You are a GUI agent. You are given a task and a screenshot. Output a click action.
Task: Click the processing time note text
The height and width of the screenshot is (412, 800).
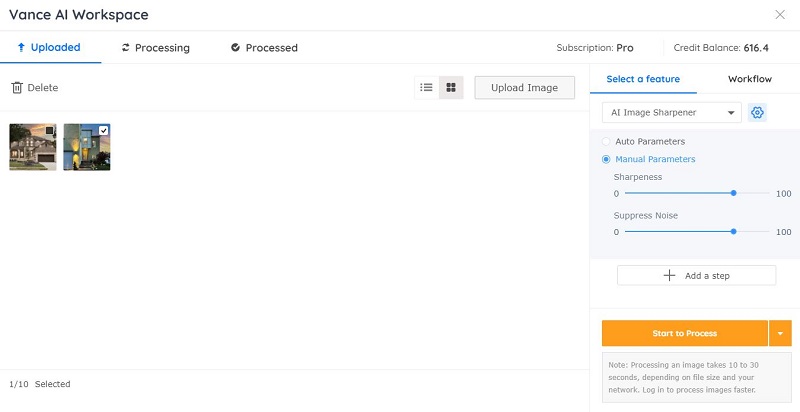pyautogui.click(x=682, y=377)
